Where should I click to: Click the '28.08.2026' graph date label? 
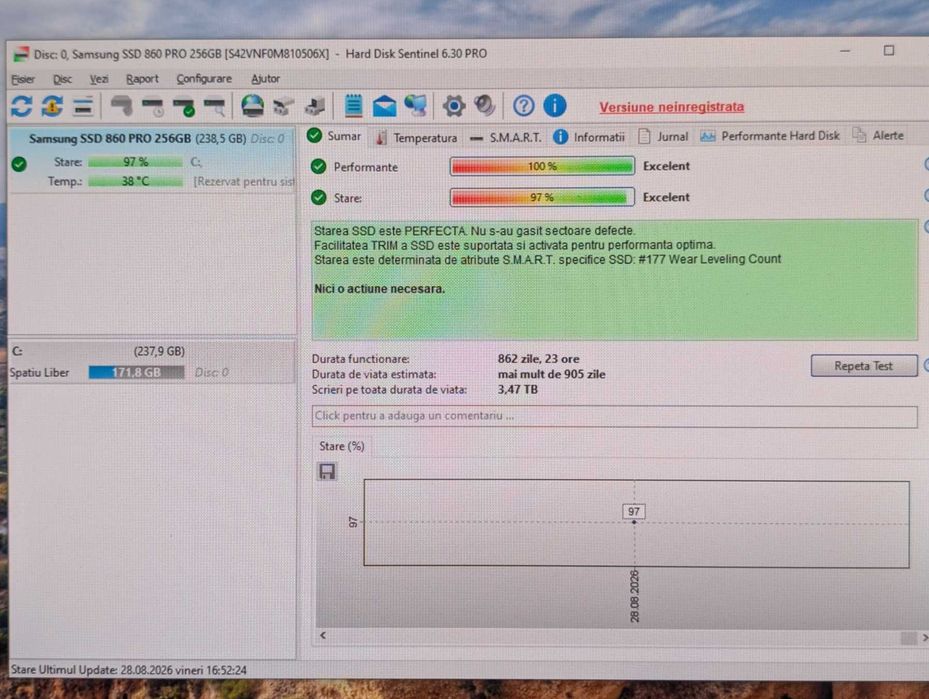point(635,596)
